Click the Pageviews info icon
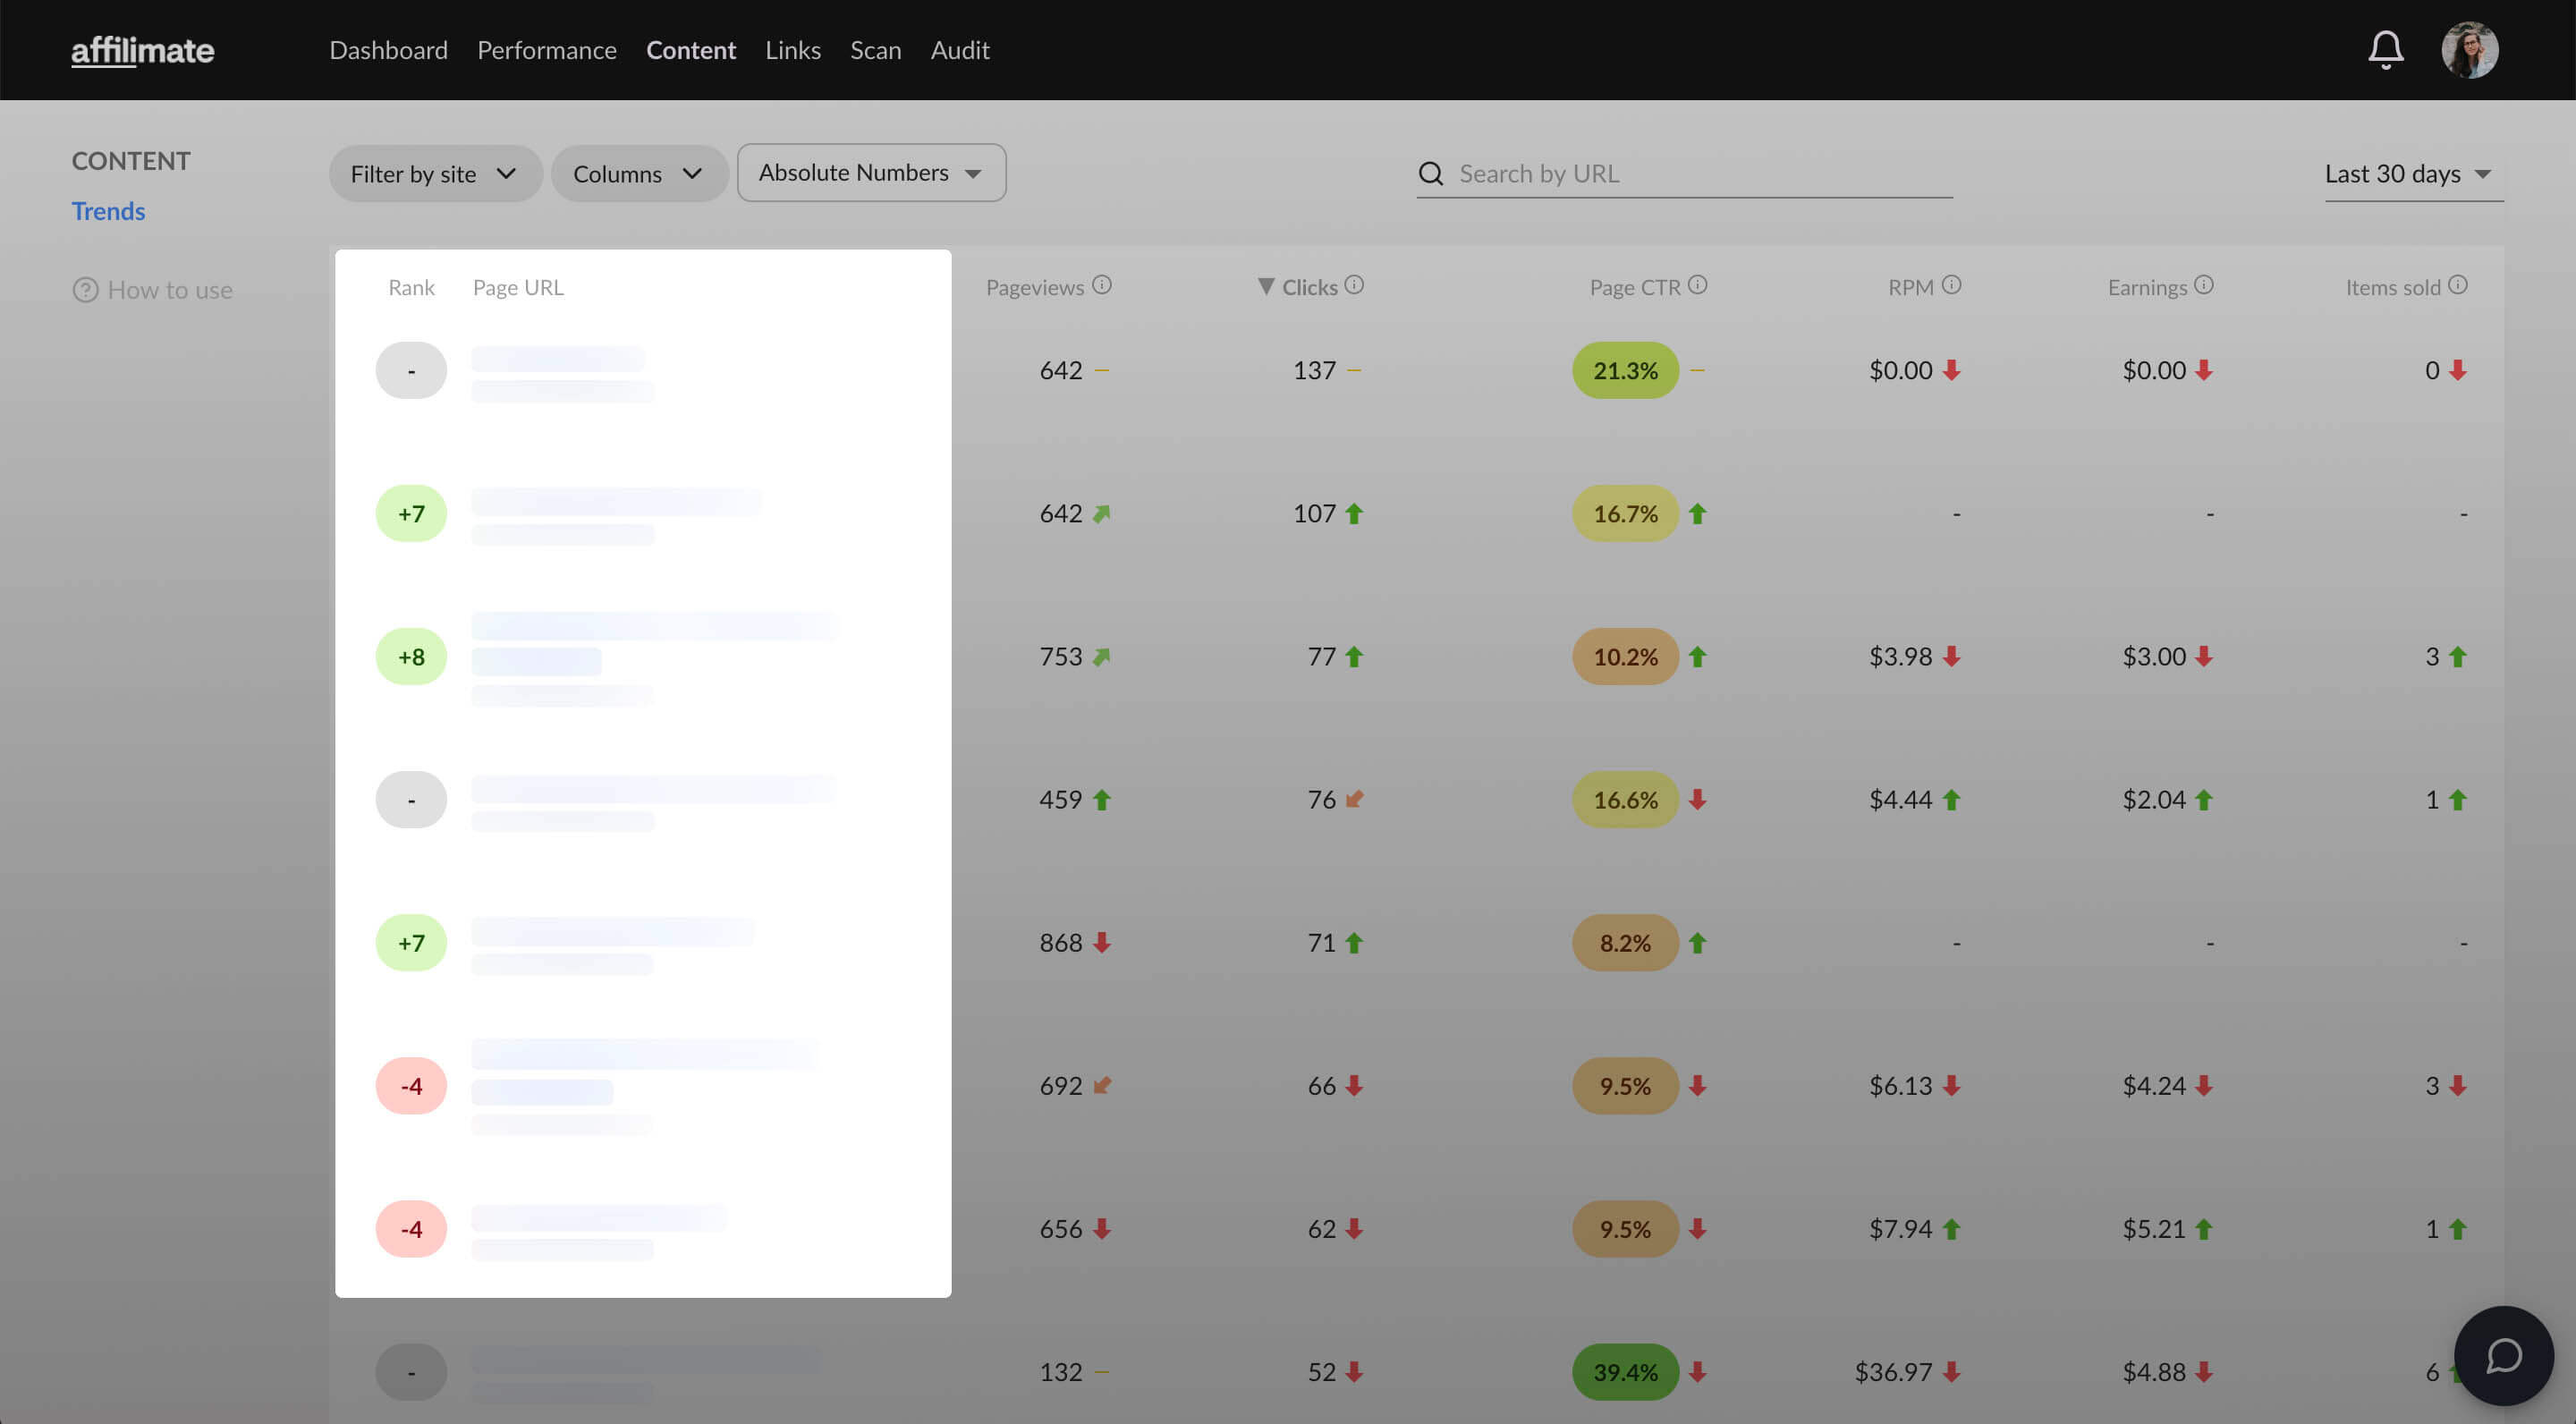This screenshot has height=1424, width=2576. (x=1101, y=285)
